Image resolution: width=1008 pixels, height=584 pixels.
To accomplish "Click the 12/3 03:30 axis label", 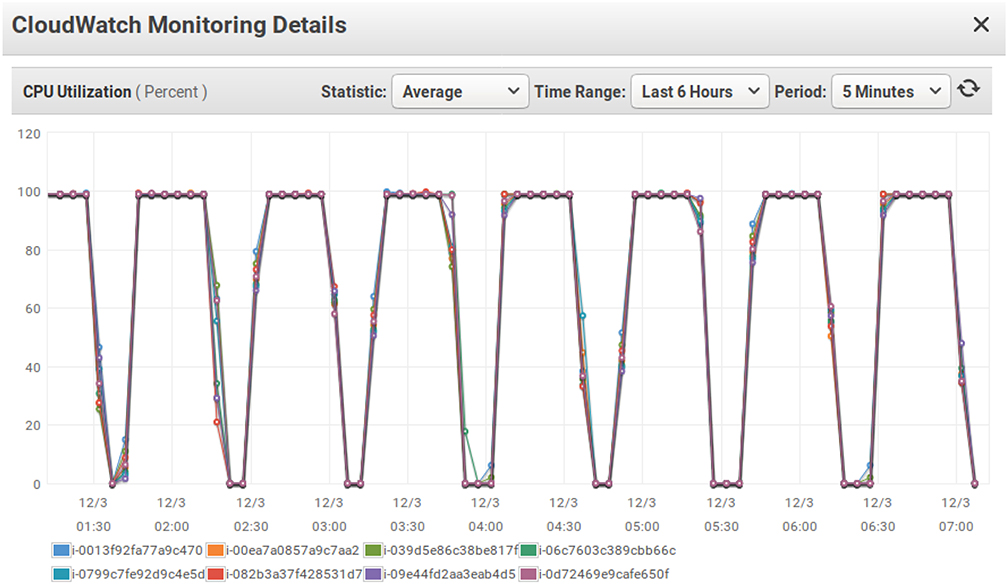I will click(x=407, y=515).
